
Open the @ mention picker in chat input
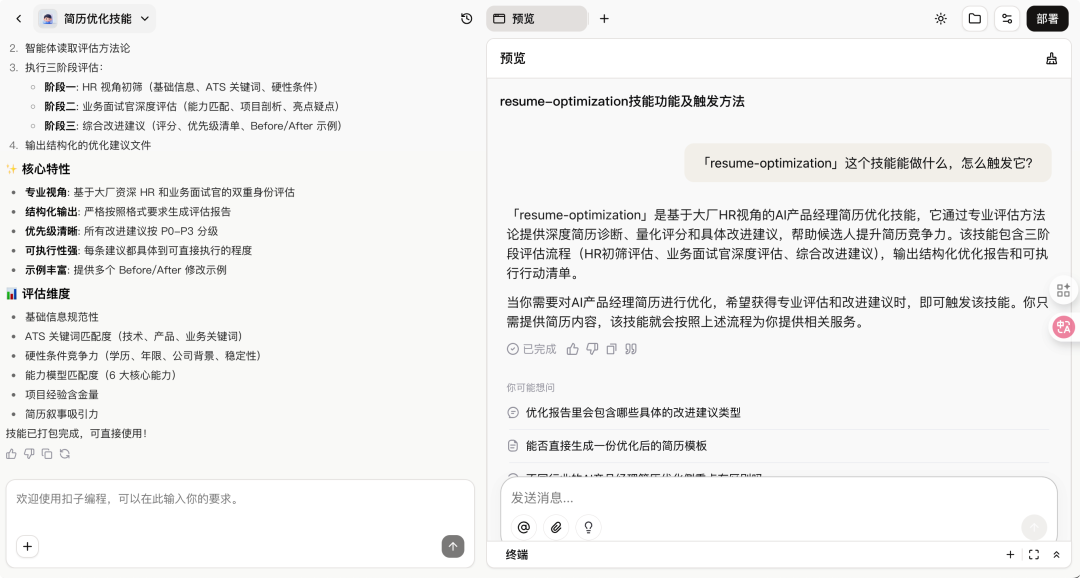click(x=523, y=527)
